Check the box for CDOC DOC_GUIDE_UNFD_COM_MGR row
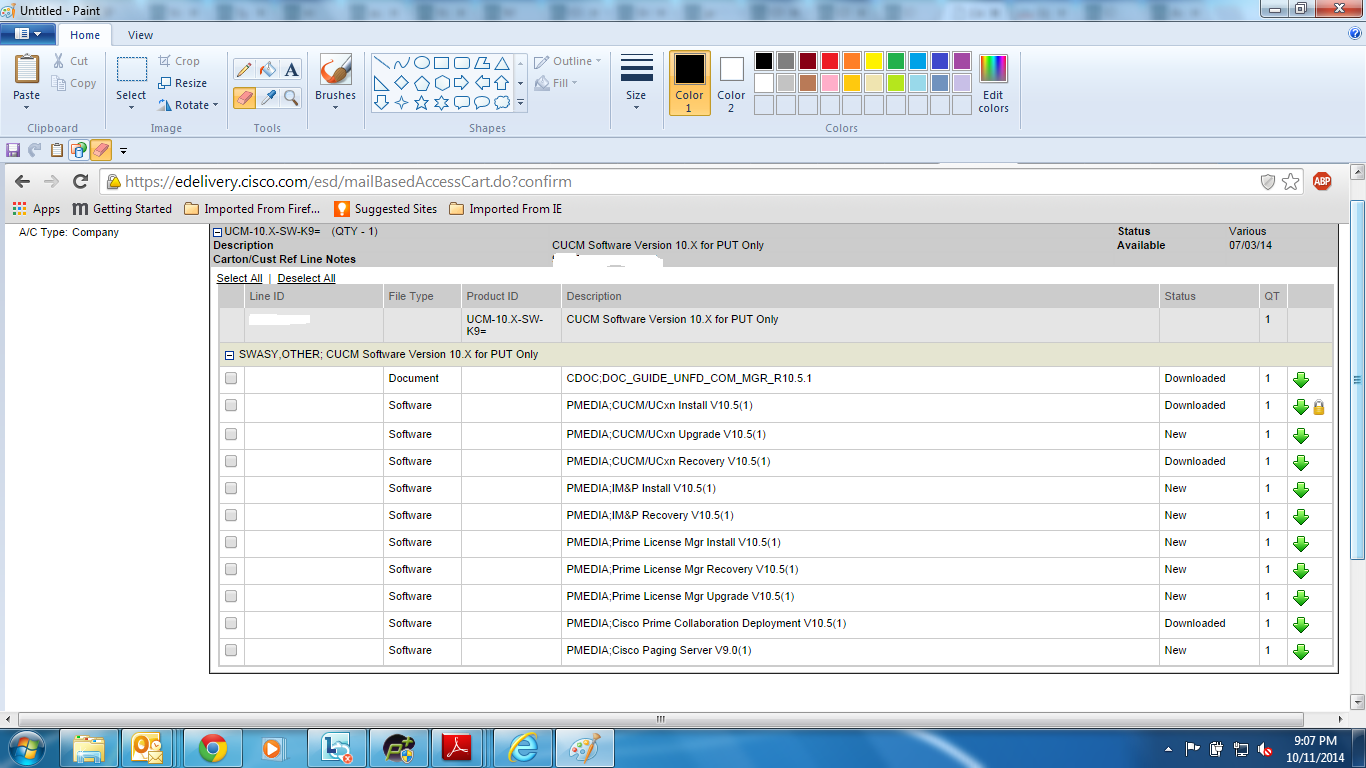Screen dimensions: 1366x768 click(x=231, y=378)
